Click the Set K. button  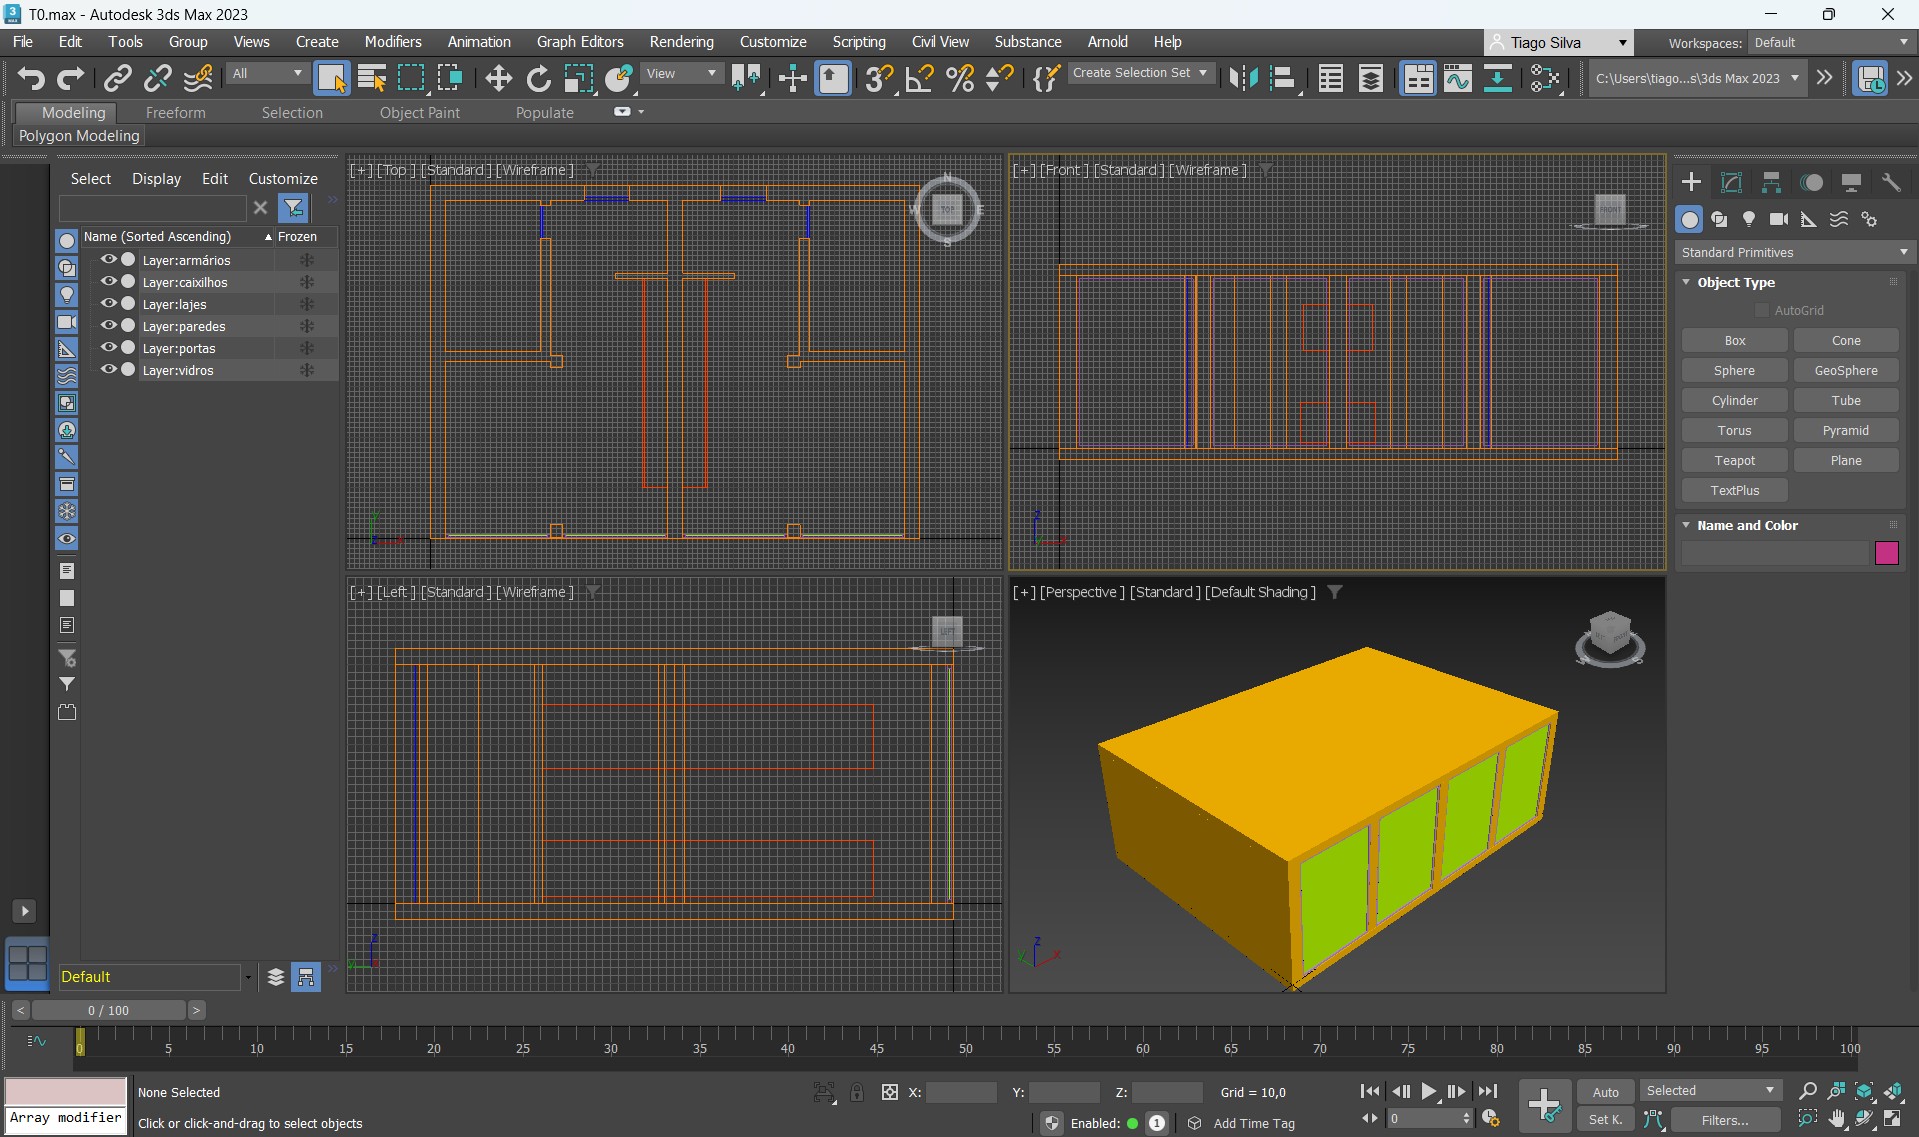click(1605, 1119)
